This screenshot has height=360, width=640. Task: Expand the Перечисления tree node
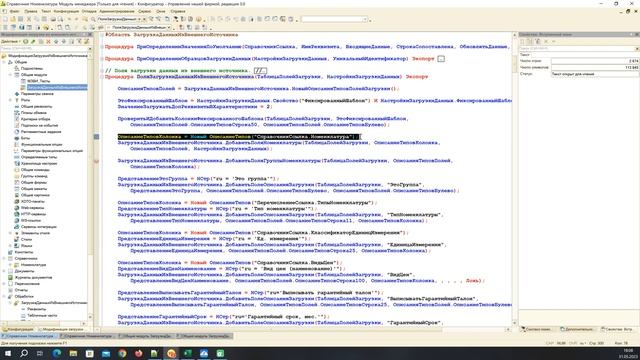click(4, 284)
